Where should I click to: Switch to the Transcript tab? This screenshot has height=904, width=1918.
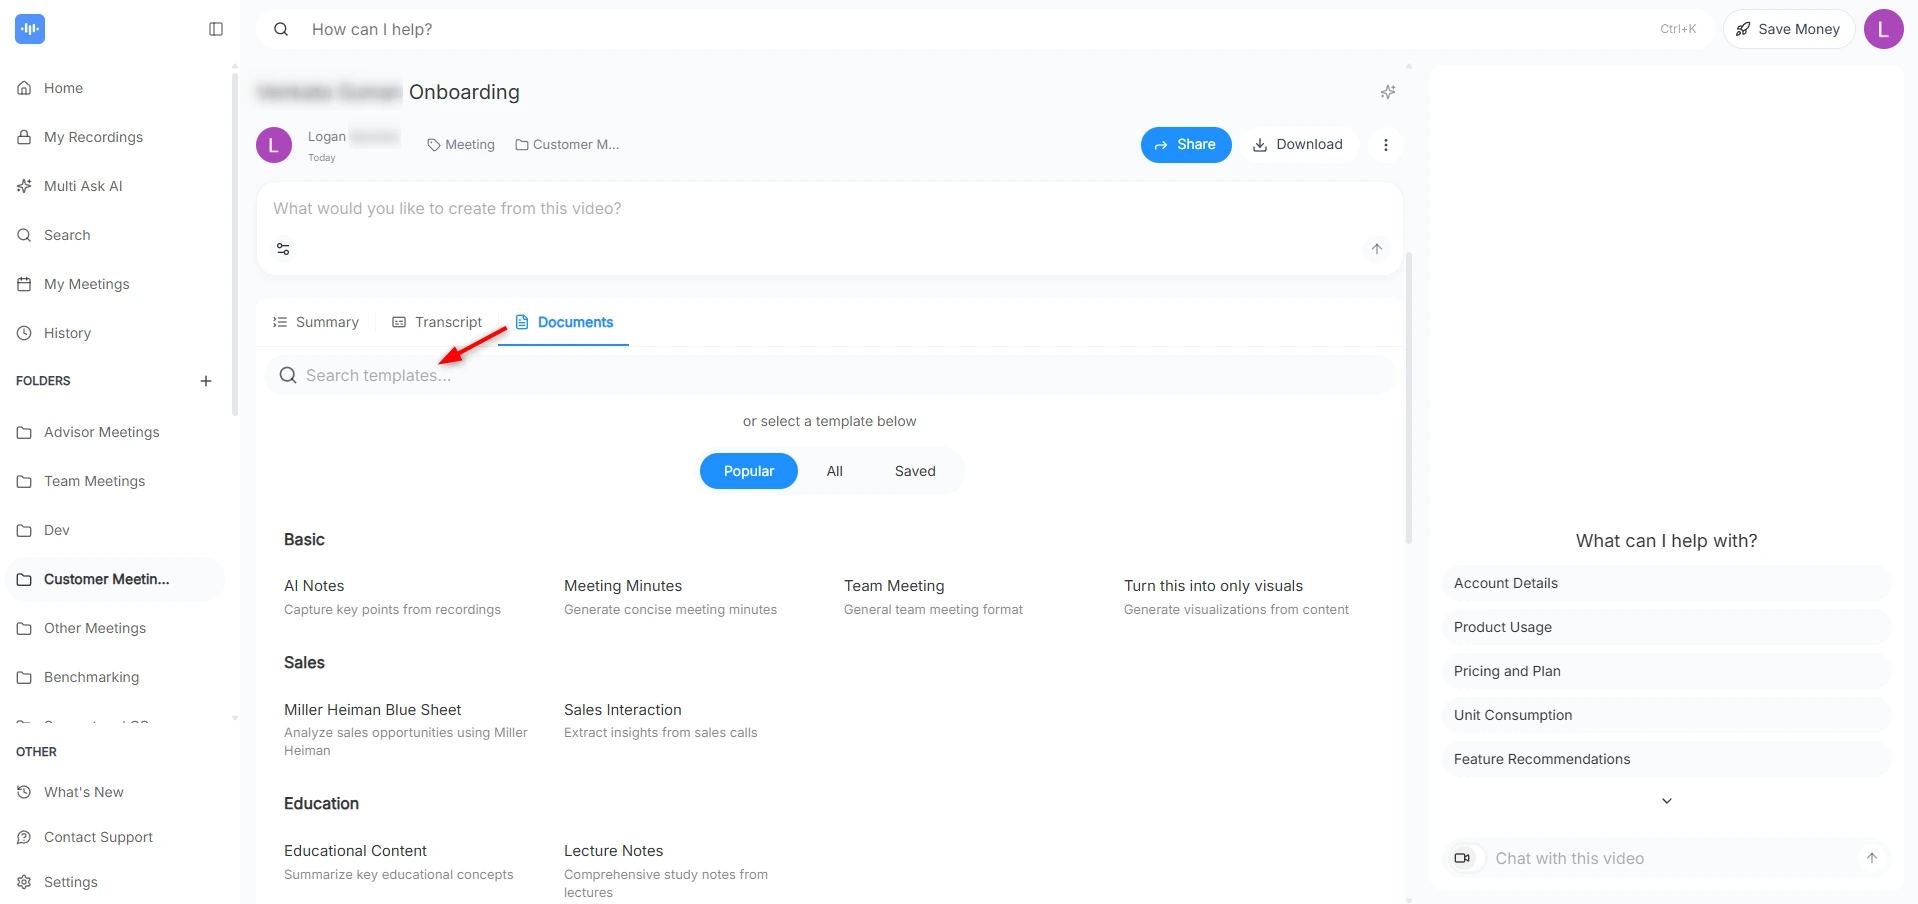coord(448,322)
